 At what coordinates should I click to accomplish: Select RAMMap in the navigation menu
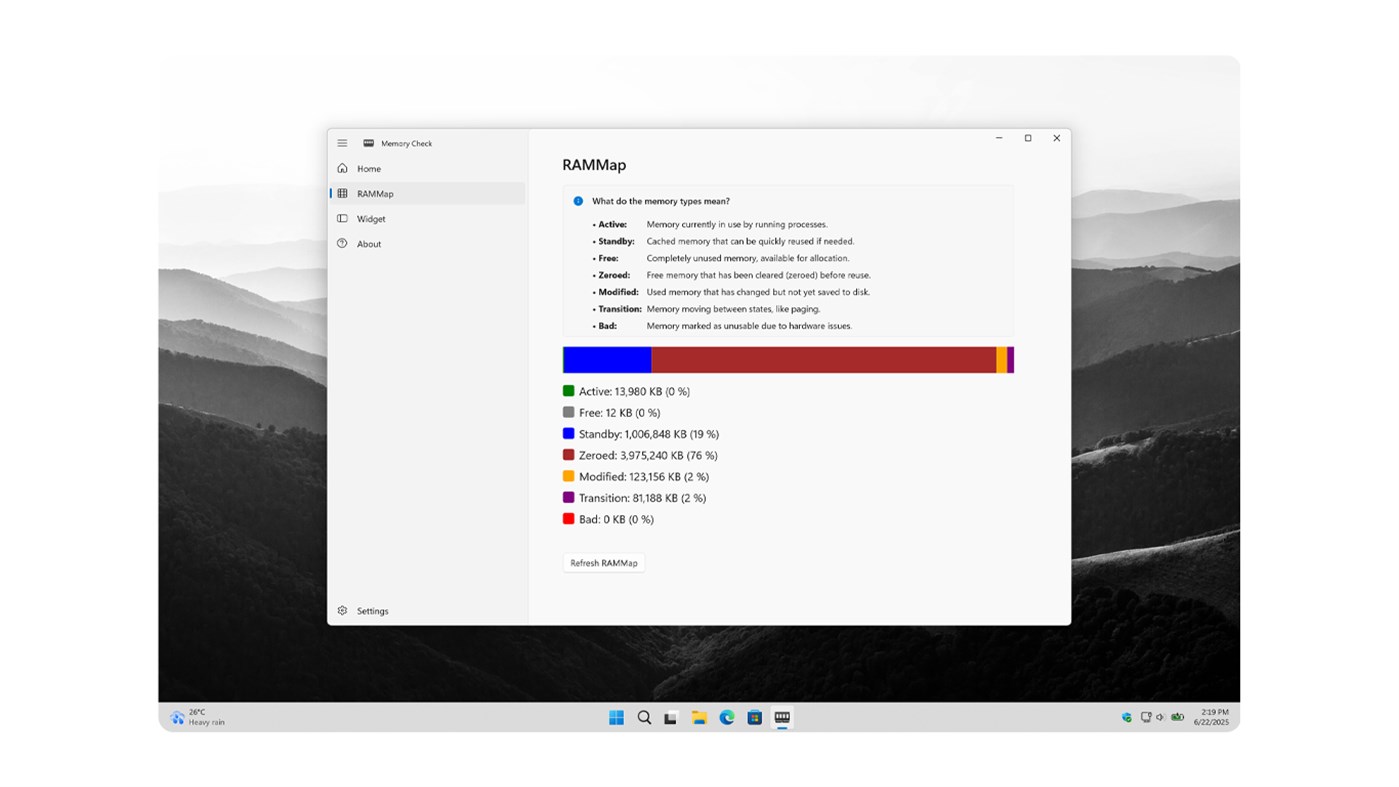pos(375,193)
